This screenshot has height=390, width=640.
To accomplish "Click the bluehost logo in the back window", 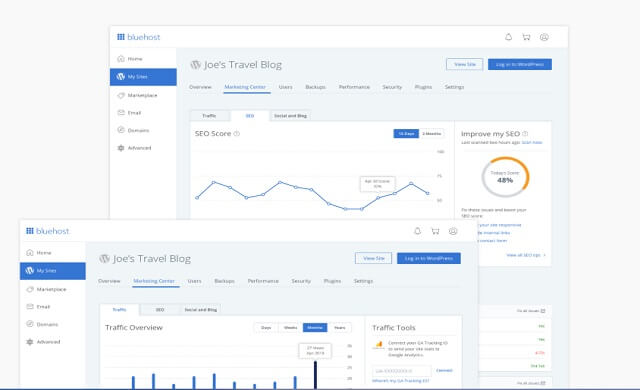I will [139, 37].
